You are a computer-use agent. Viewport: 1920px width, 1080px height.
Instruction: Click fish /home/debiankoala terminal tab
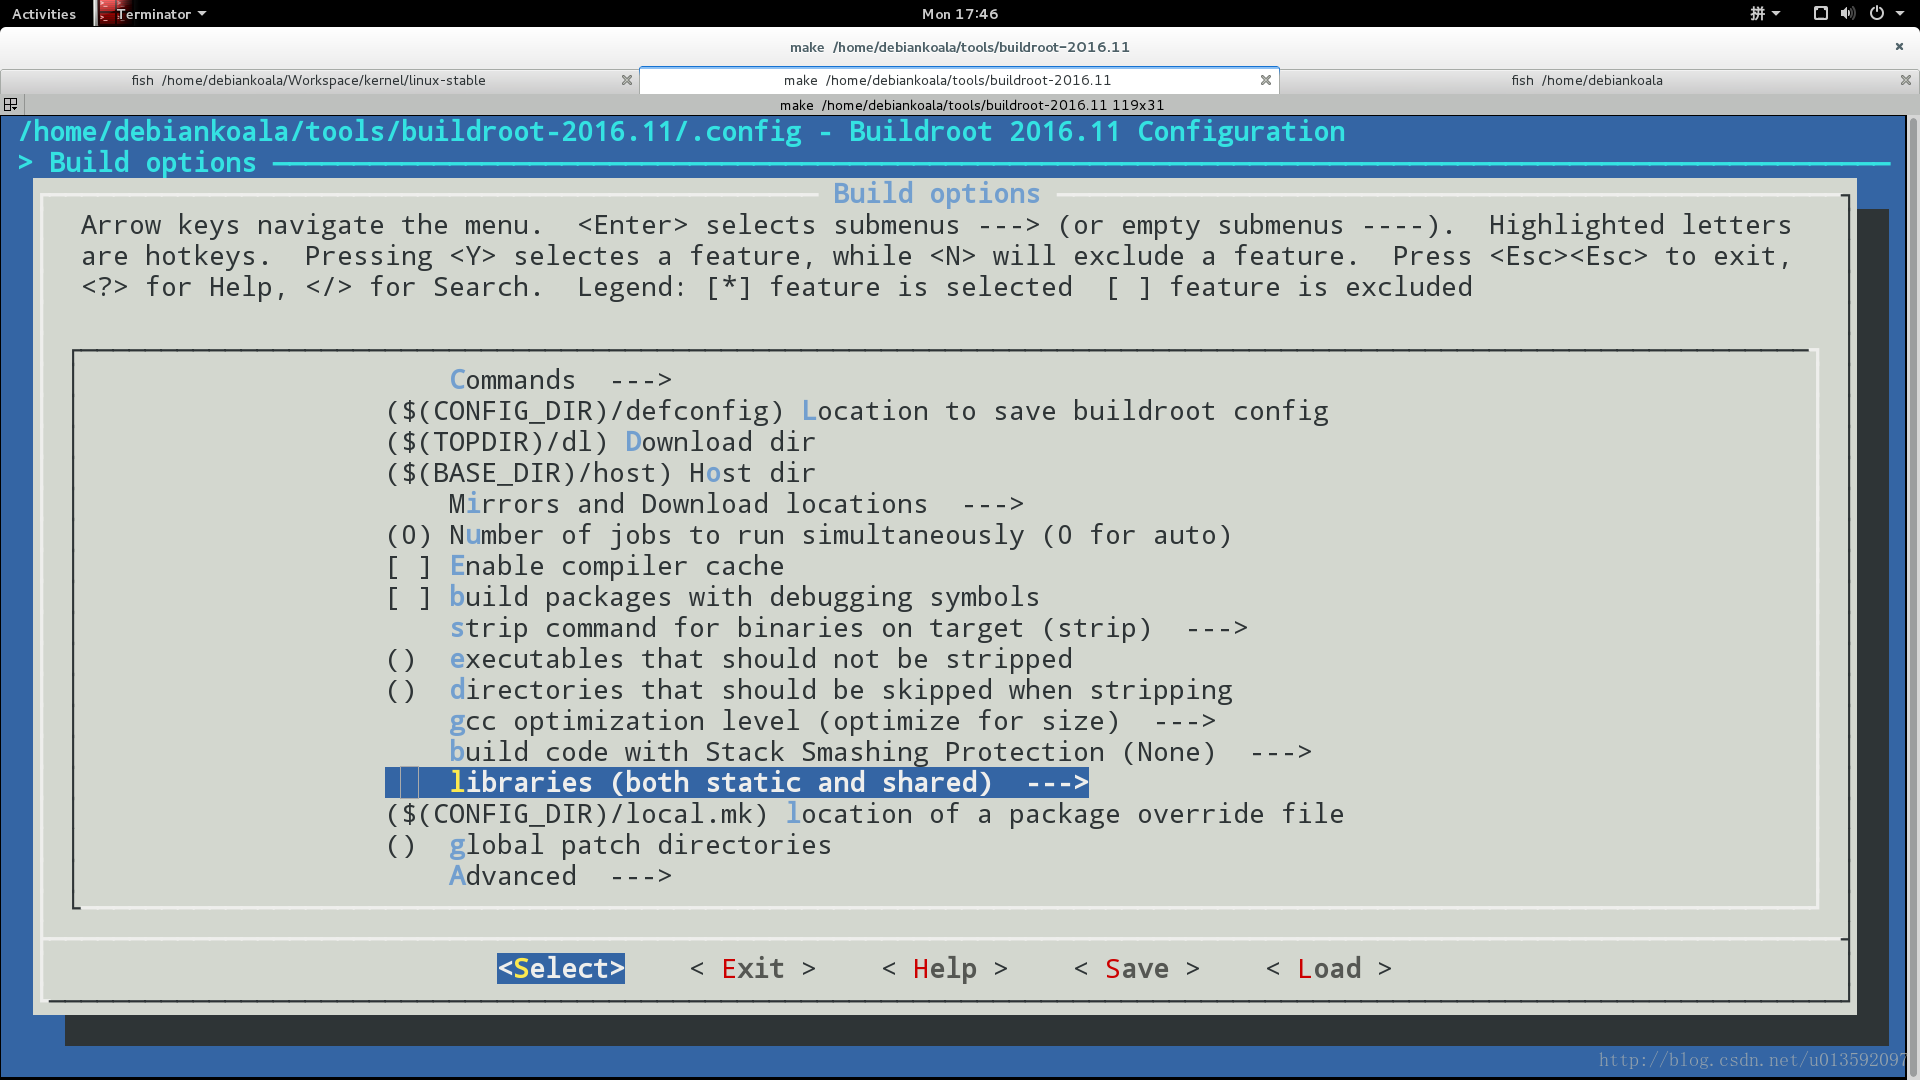1582,80
